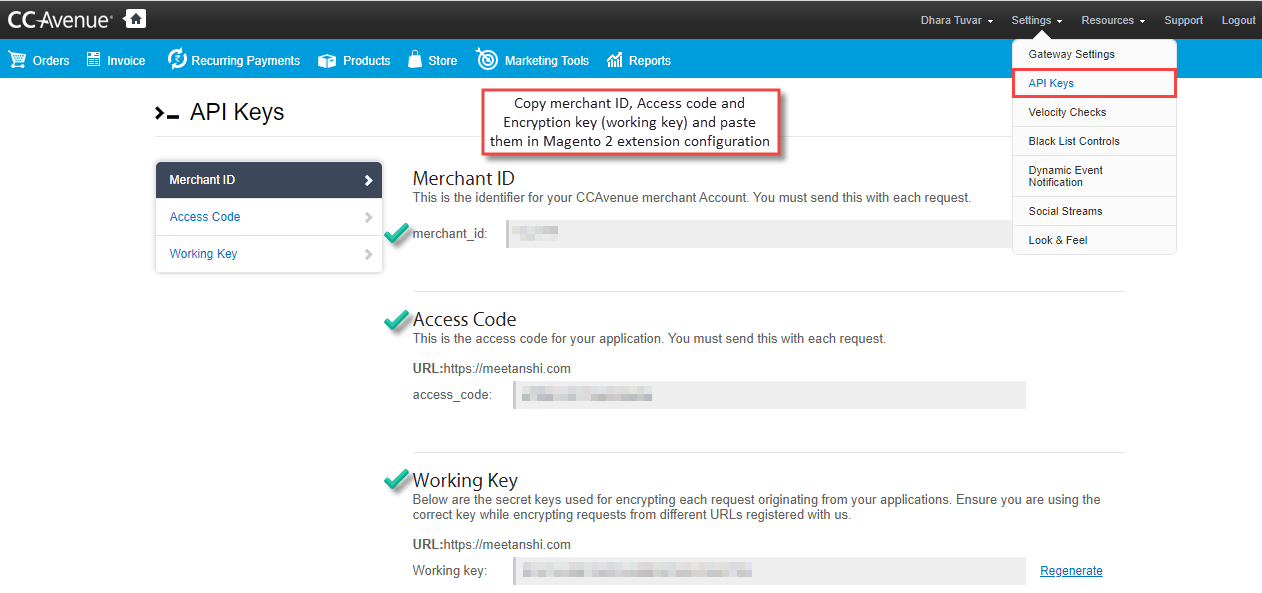The width and height of the screenshot is (1262, 593).
Task: Click the Regenerate link for the working key
Action: point(1070,570)
